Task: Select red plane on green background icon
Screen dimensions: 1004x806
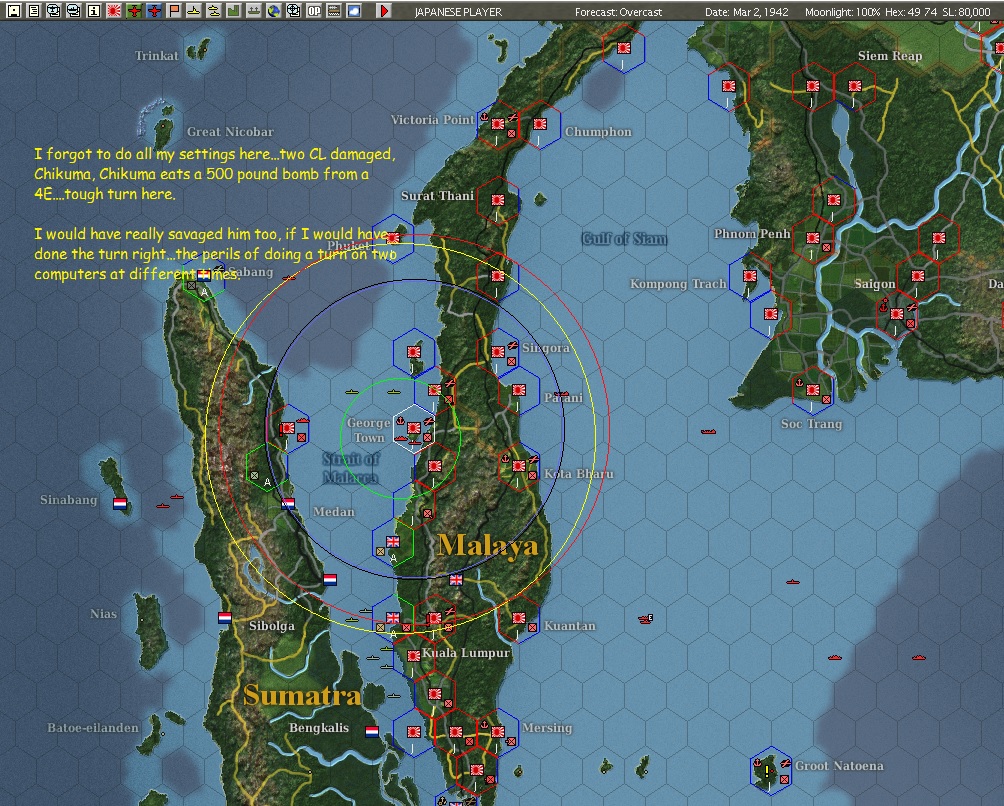Action: [x=134, y=10]
